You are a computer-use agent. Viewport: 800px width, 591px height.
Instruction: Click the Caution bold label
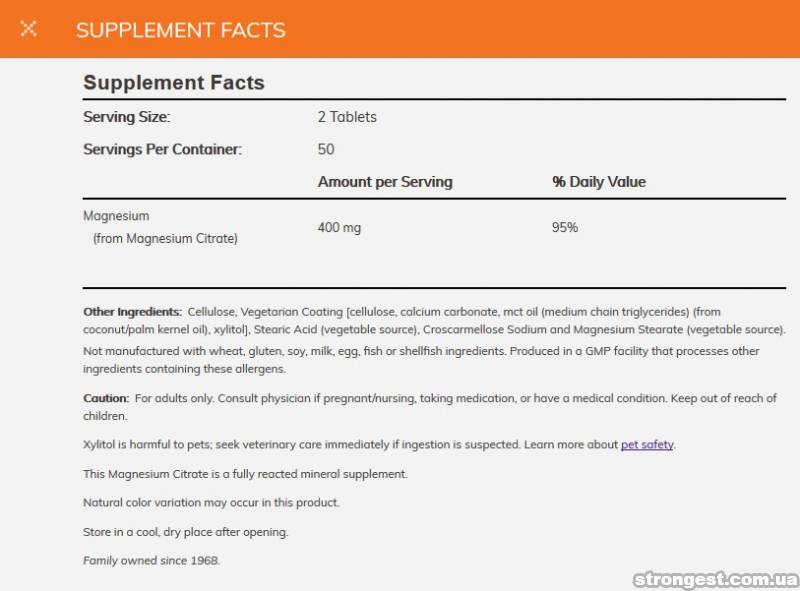(x=106, y=398)
